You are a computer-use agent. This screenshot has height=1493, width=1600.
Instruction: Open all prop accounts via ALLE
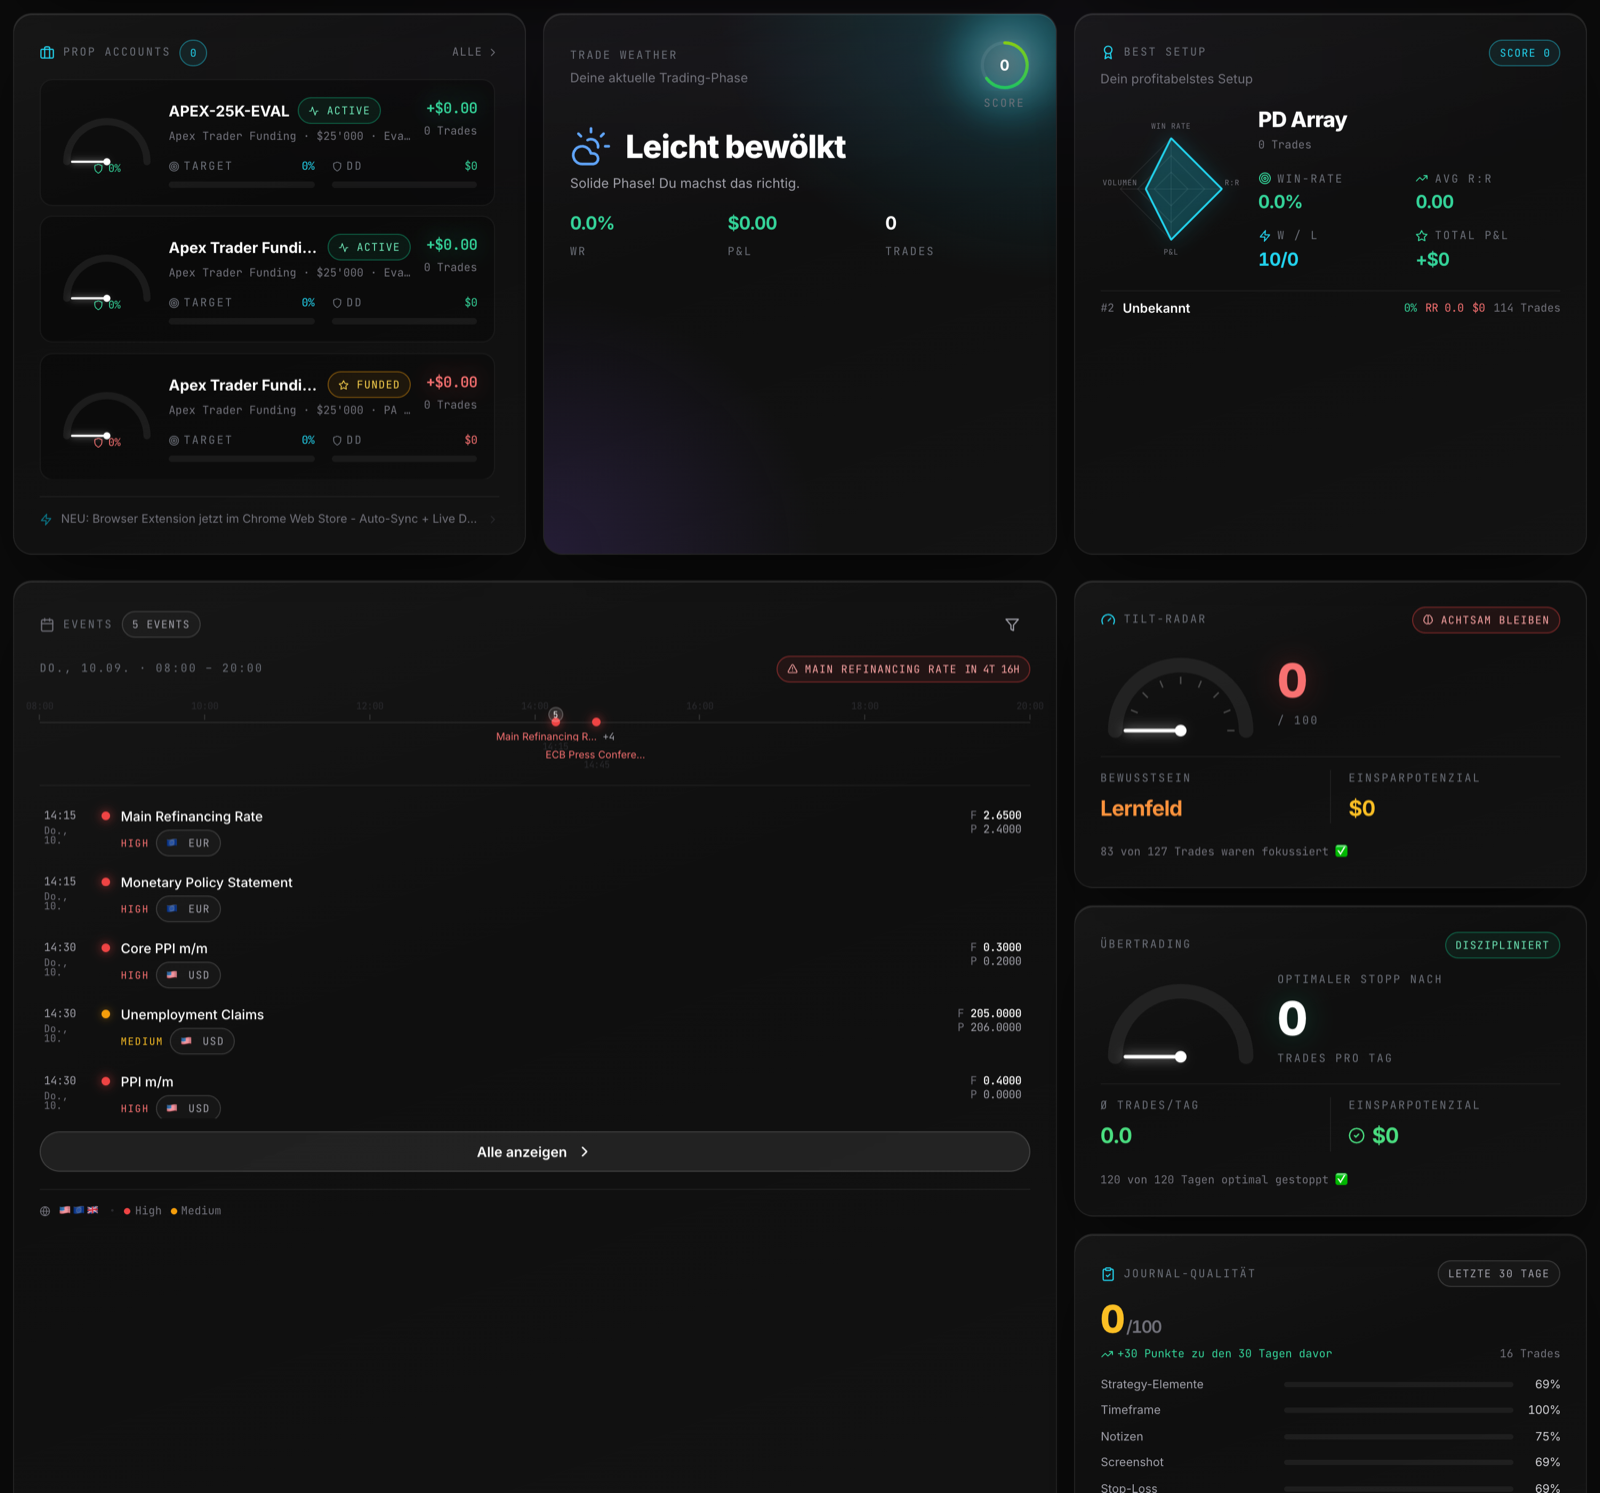473,52
